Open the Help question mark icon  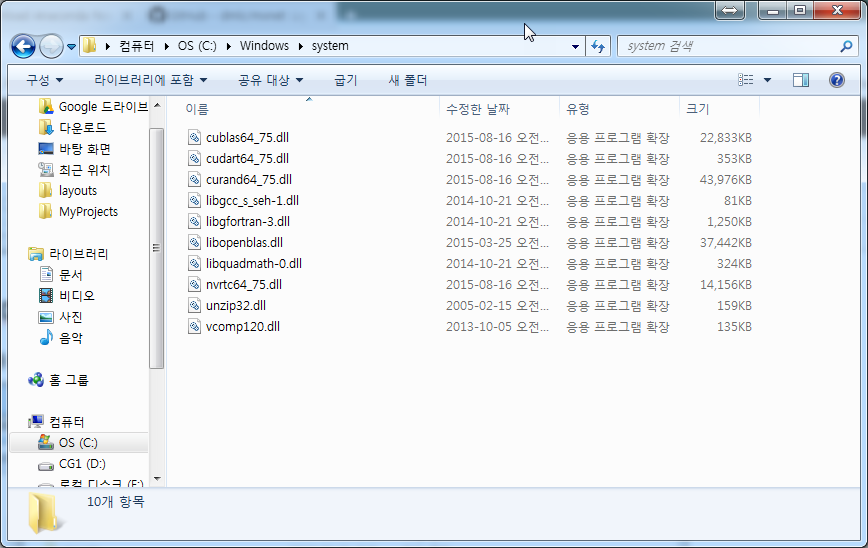[836, 80]
